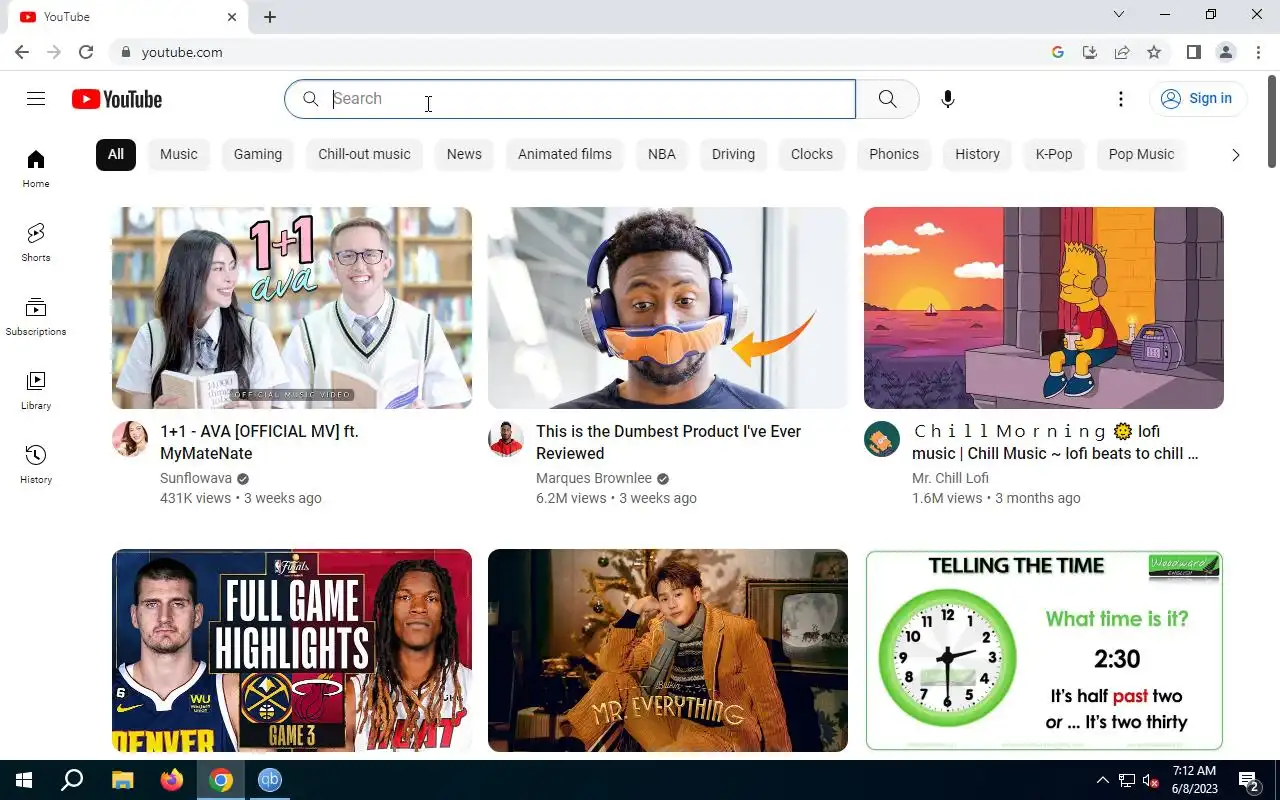The width and height of the screenshot is (1280, 800).
Task: Open a new browser tab
Action: coord(270,17)
